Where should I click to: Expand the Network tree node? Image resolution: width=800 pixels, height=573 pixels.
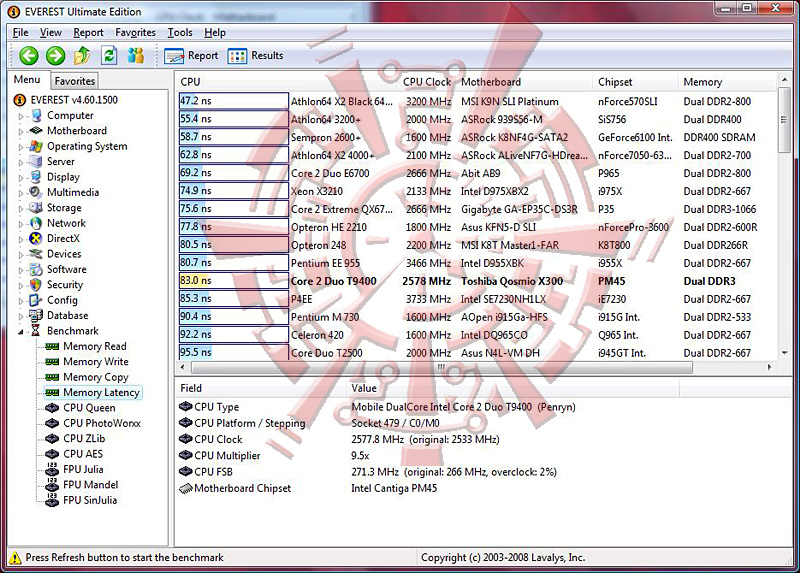[21, 224]
